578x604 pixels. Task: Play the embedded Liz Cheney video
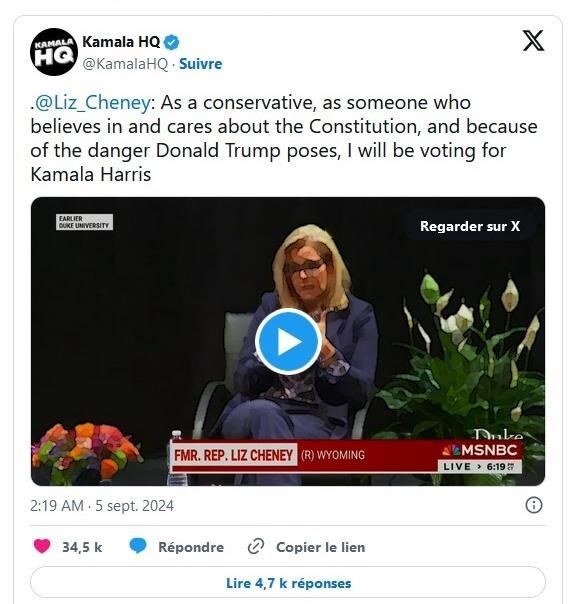point(288,341)
